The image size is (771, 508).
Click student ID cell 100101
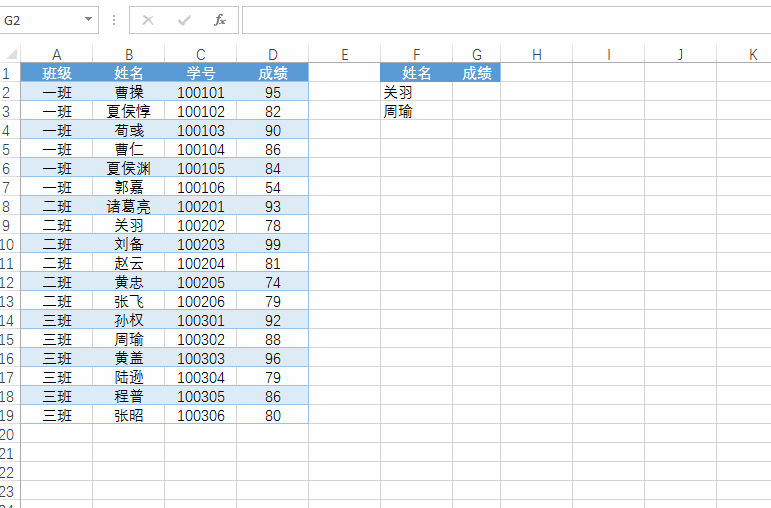click(x=201, y=92)
